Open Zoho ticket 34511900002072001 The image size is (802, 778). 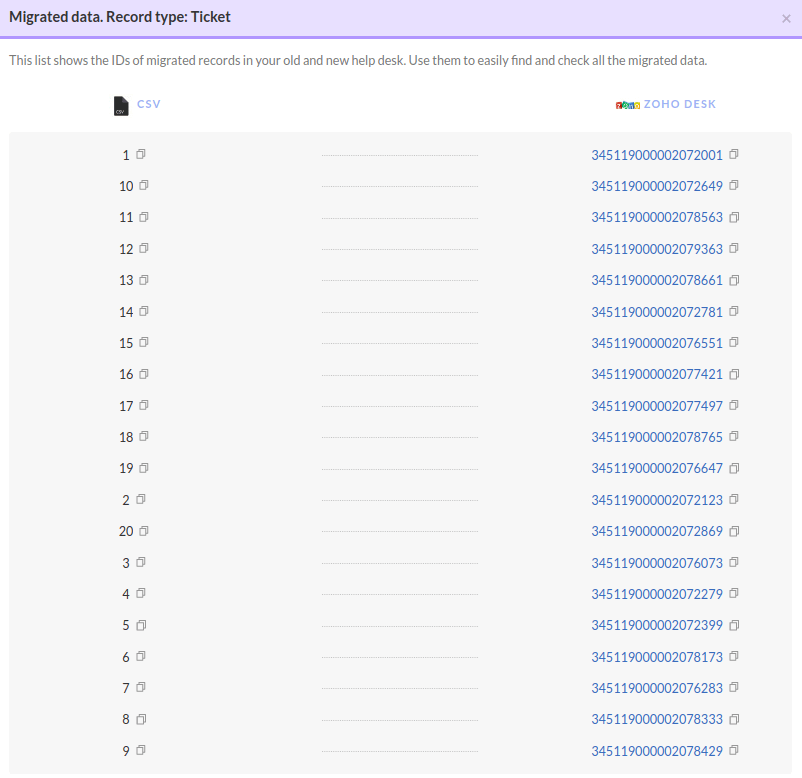click(x=657, y=155)
